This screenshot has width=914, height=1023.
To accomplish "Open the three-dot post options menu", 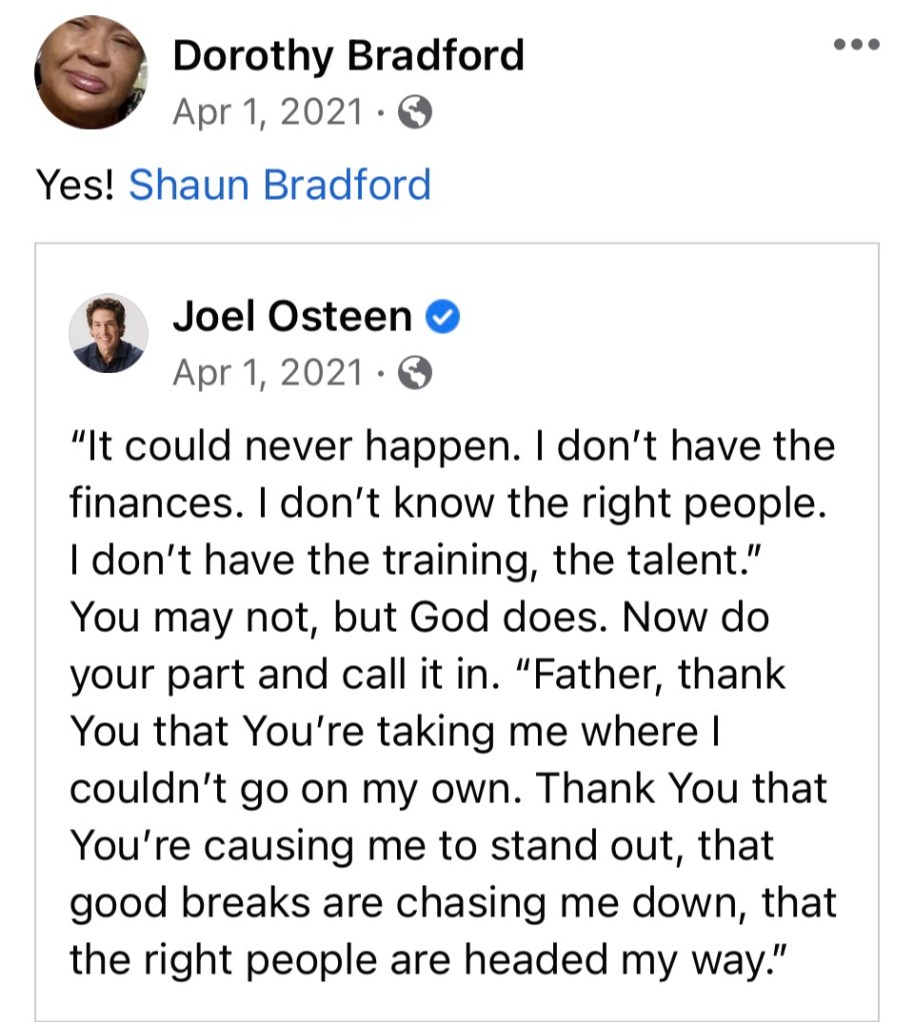I will tap(856, 44).
